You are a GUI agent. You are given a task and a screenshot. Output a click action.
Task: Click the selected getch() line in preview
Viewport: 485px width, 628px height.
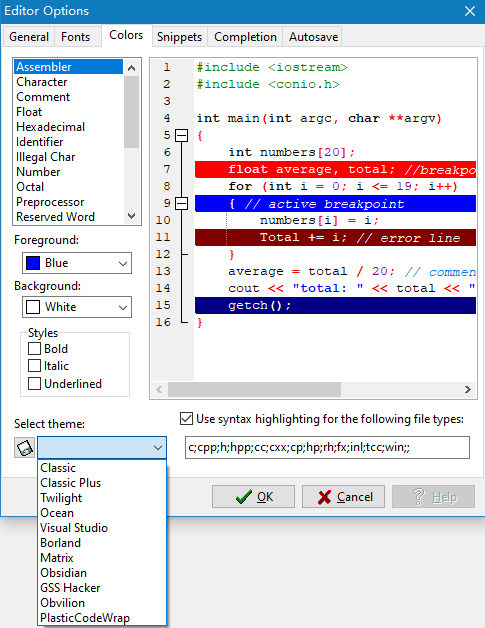pyautogui.click(x=335, y=306)
